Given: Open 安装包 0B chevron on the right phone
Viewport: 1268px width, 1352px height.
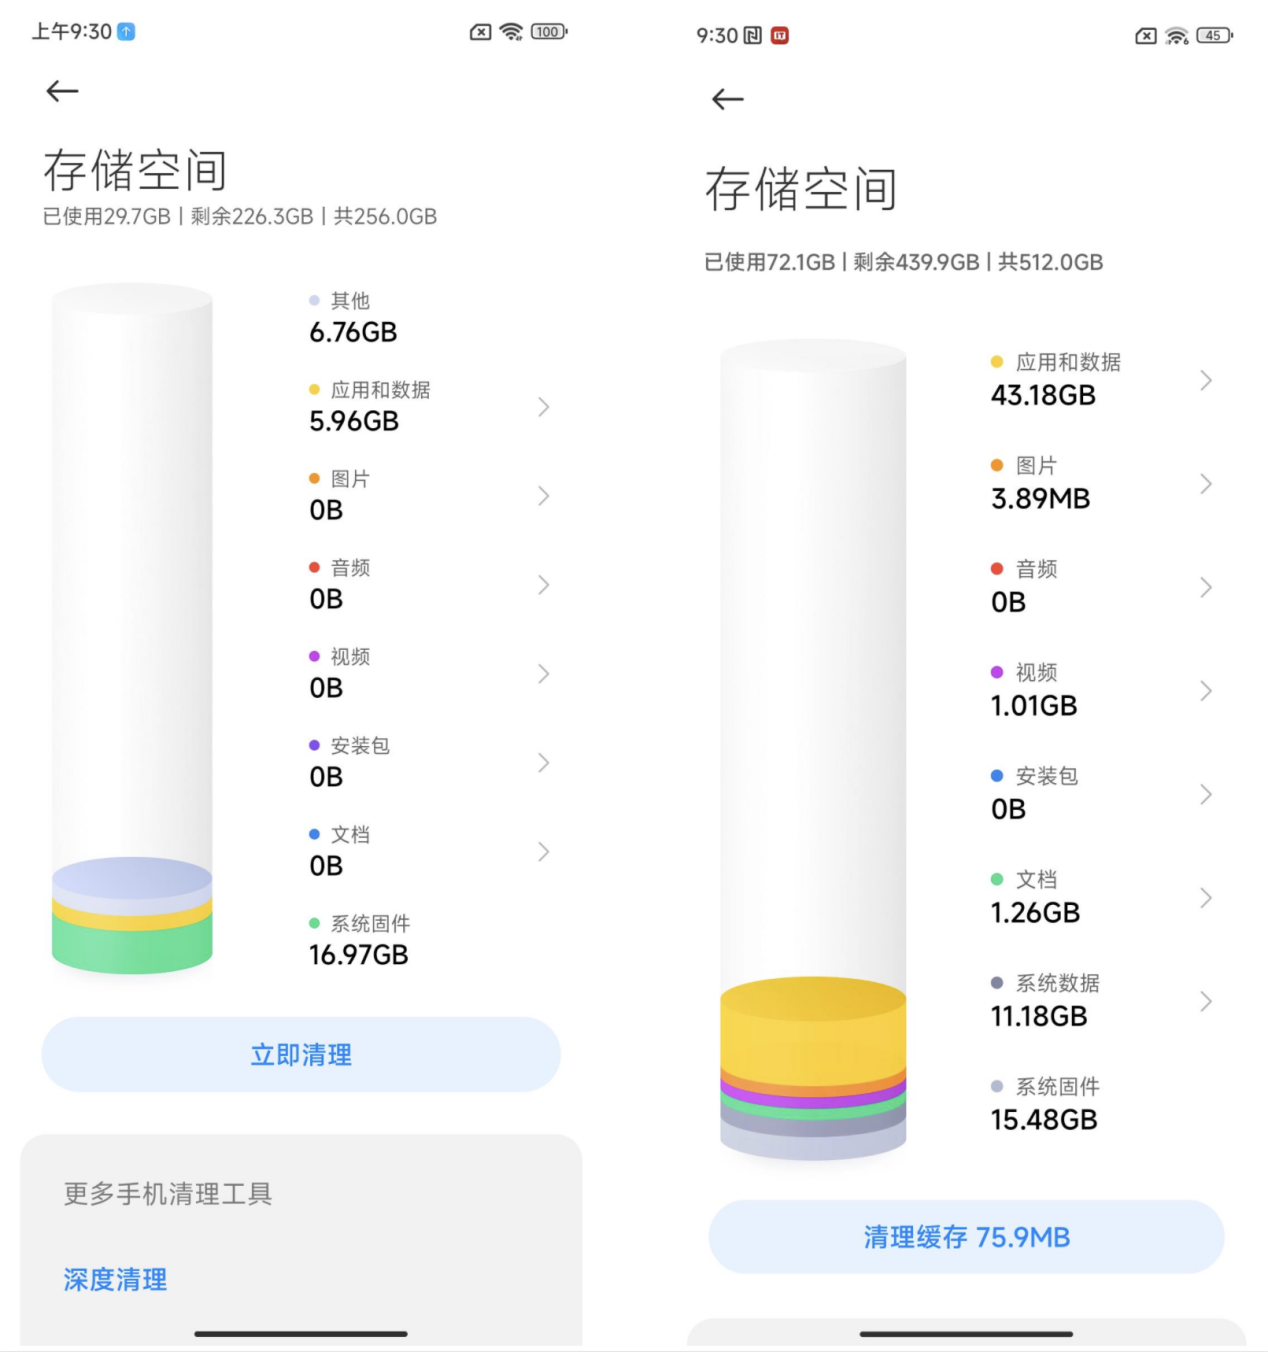Looking at the screenshot, I should tap(1206, 794).
